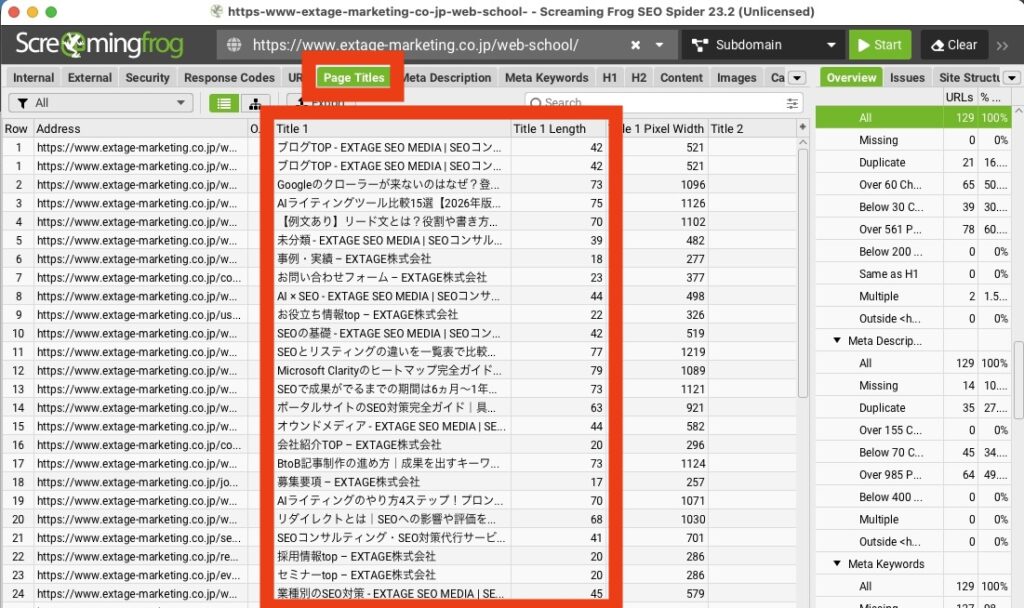The image size is (1024, 608).
Task: Open the Images tab
Action: tap(737, 78)
